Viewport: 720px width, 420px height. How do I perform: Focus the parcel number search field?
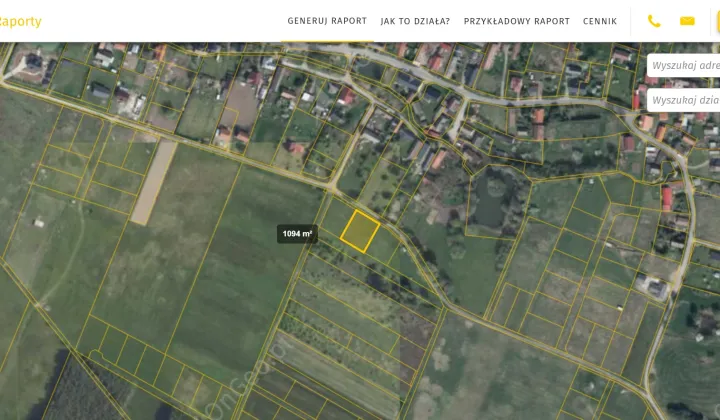[x=684, y=100]
